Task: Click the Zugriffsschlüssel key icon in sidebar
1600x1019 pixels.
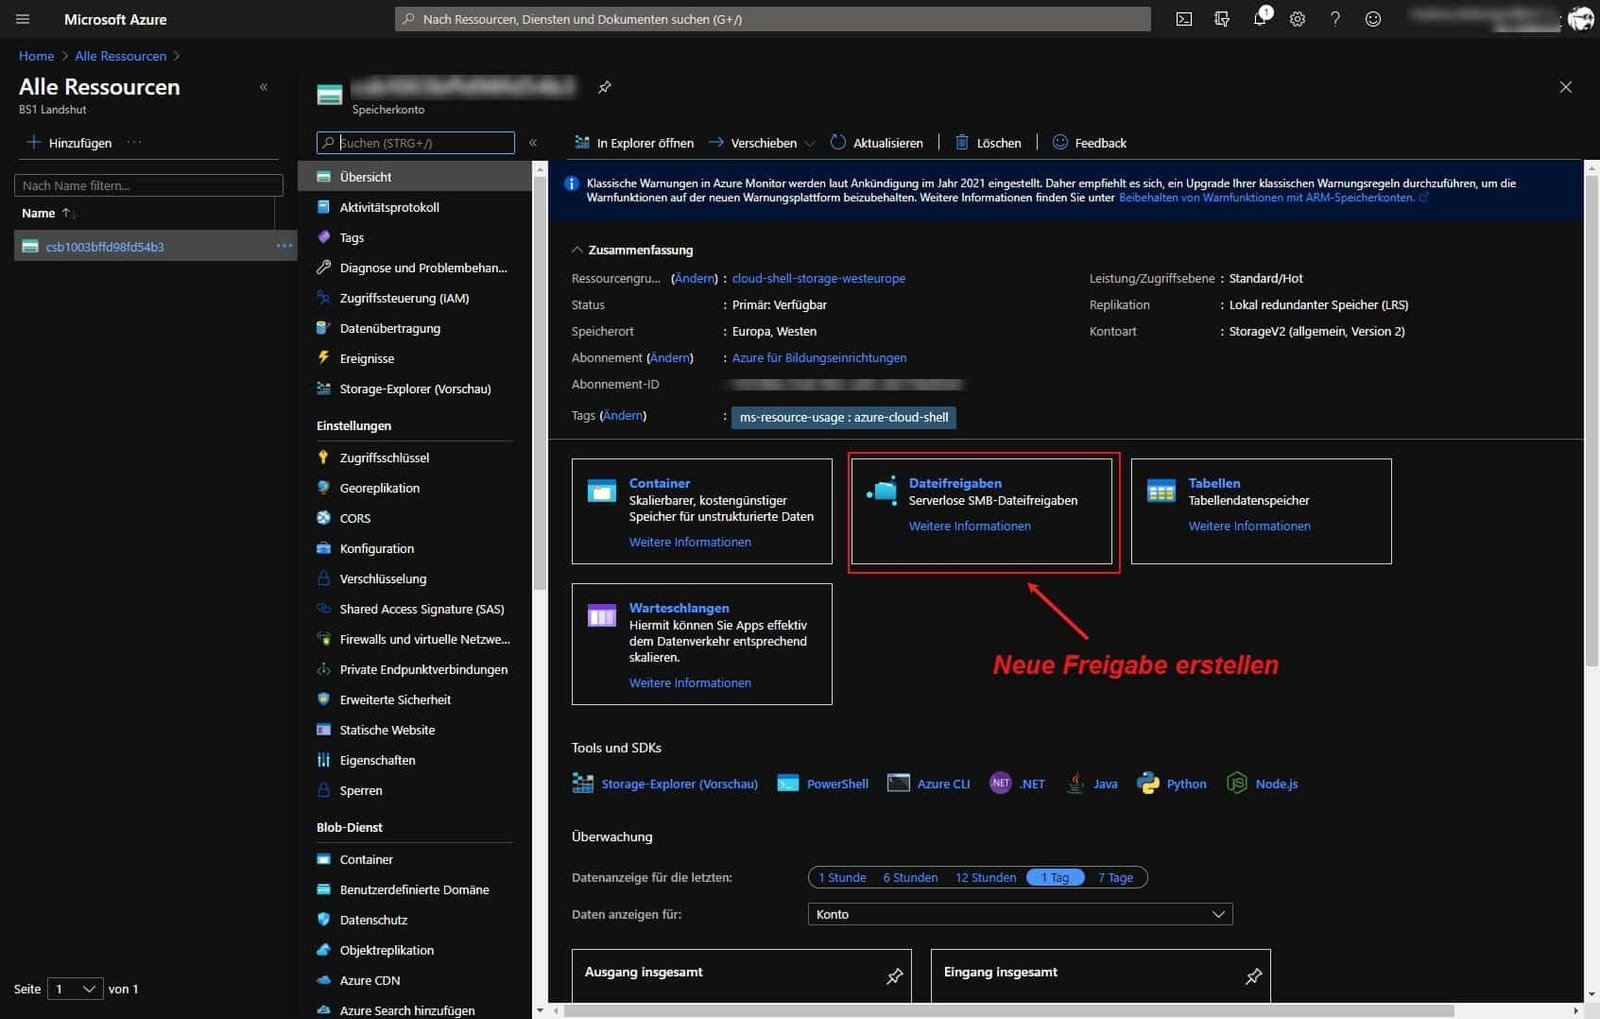Action: click(x=322, y=457)
